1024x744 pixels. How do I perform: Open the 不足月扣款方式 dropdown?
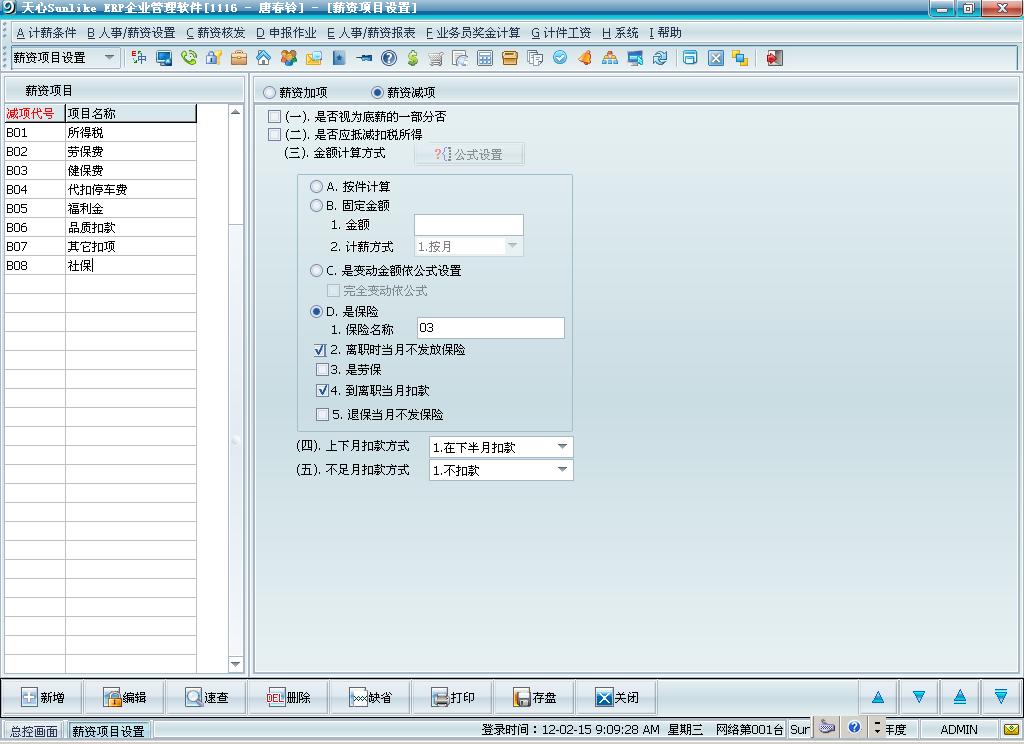point(562,470)
